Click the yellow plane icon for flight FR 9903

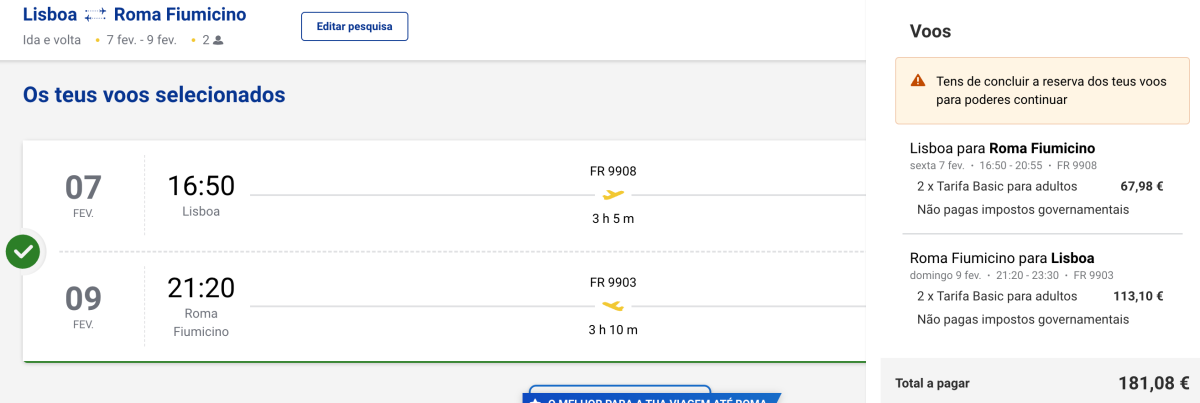point(613,305)
